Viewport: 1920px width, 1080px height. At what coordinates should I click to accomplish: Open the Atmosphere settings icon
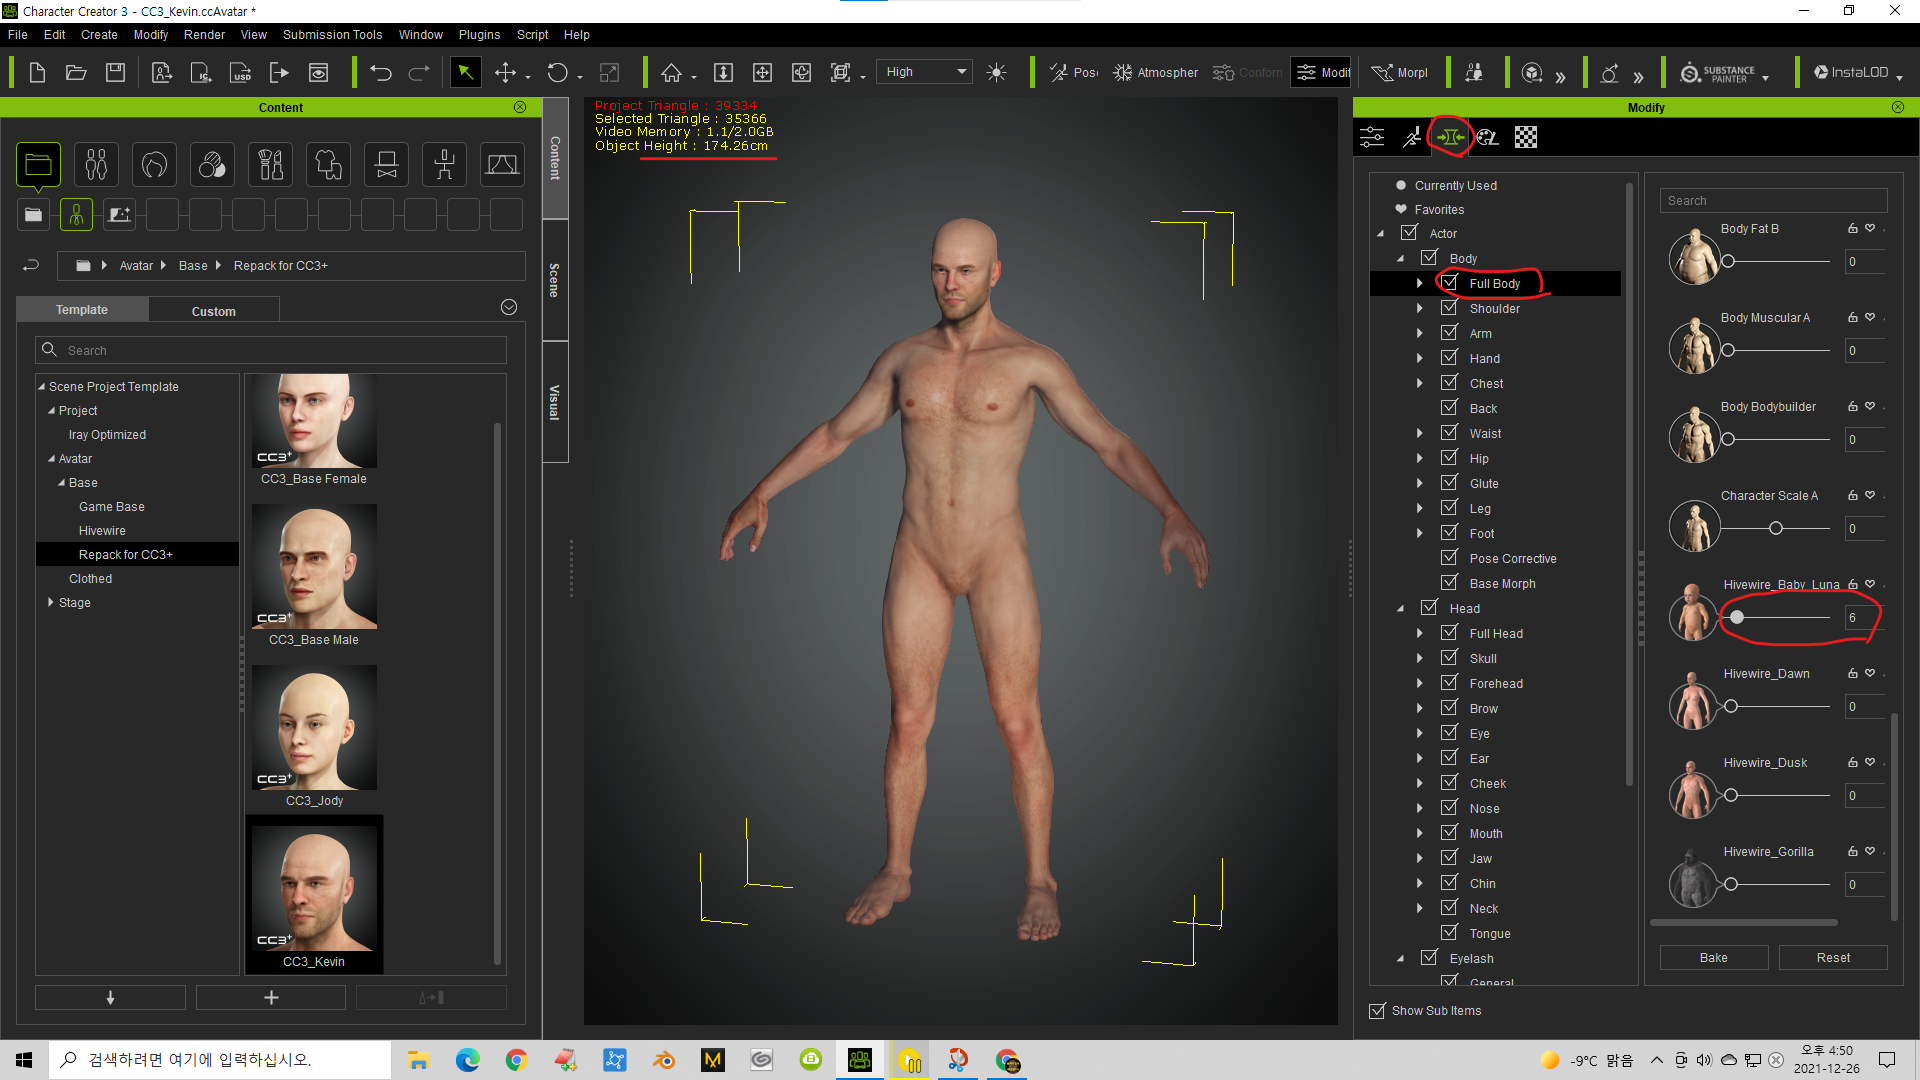1156,72
